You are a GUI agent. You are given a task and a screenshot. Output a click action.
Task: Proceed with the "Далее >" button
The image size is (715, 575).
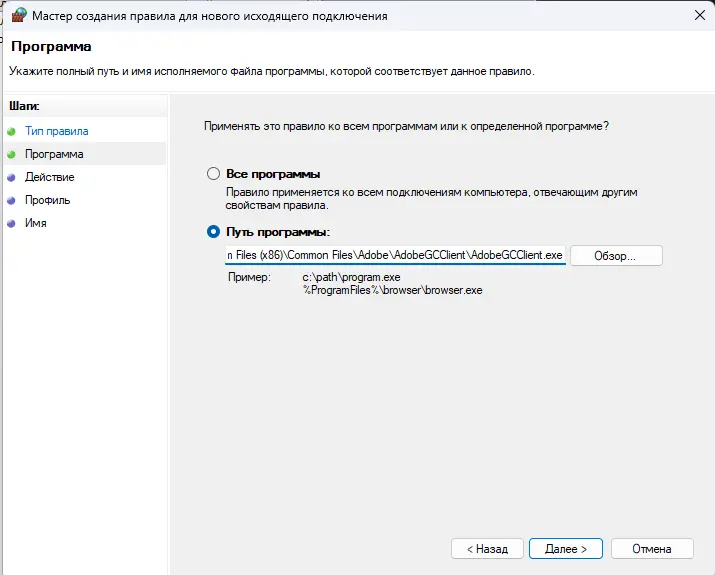click(x=565, y=549)
